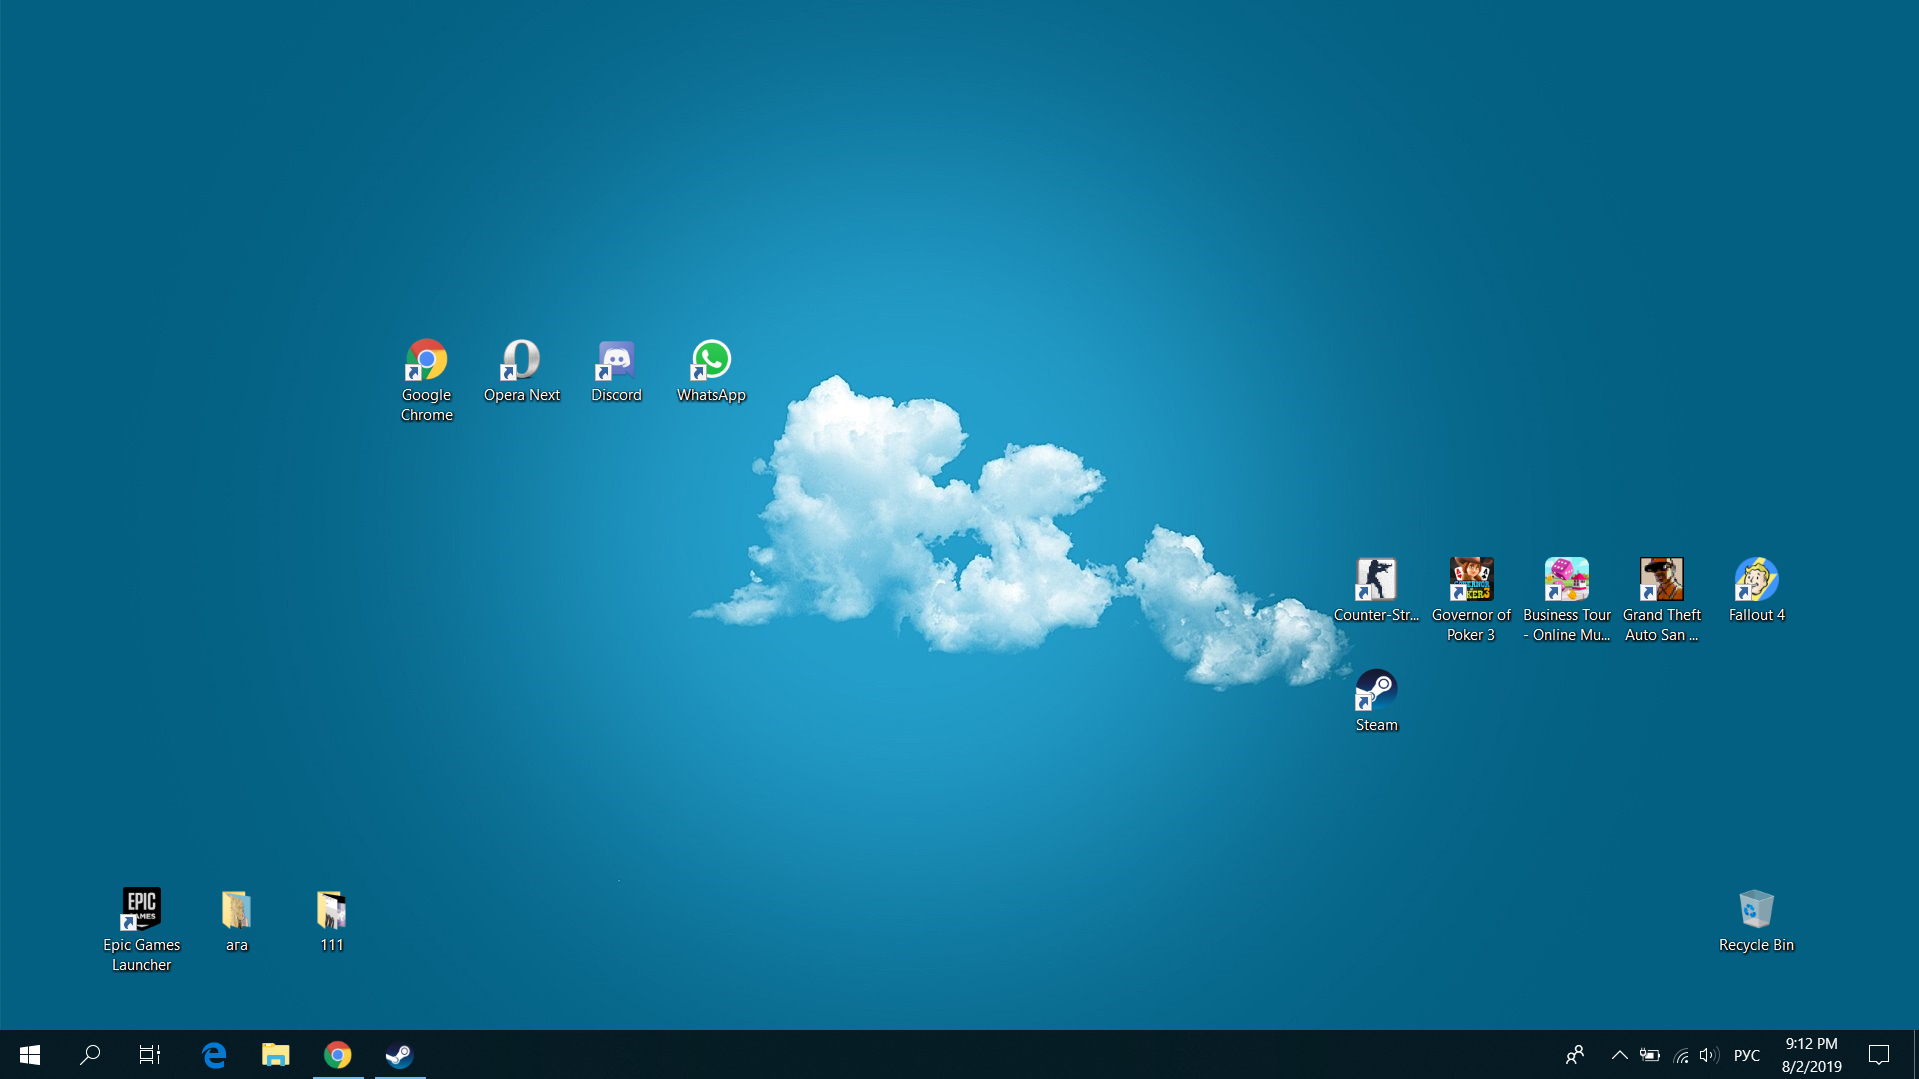Open the volume speaker tray icon
The image size is (1919, 1079).
point(1709,1054)
